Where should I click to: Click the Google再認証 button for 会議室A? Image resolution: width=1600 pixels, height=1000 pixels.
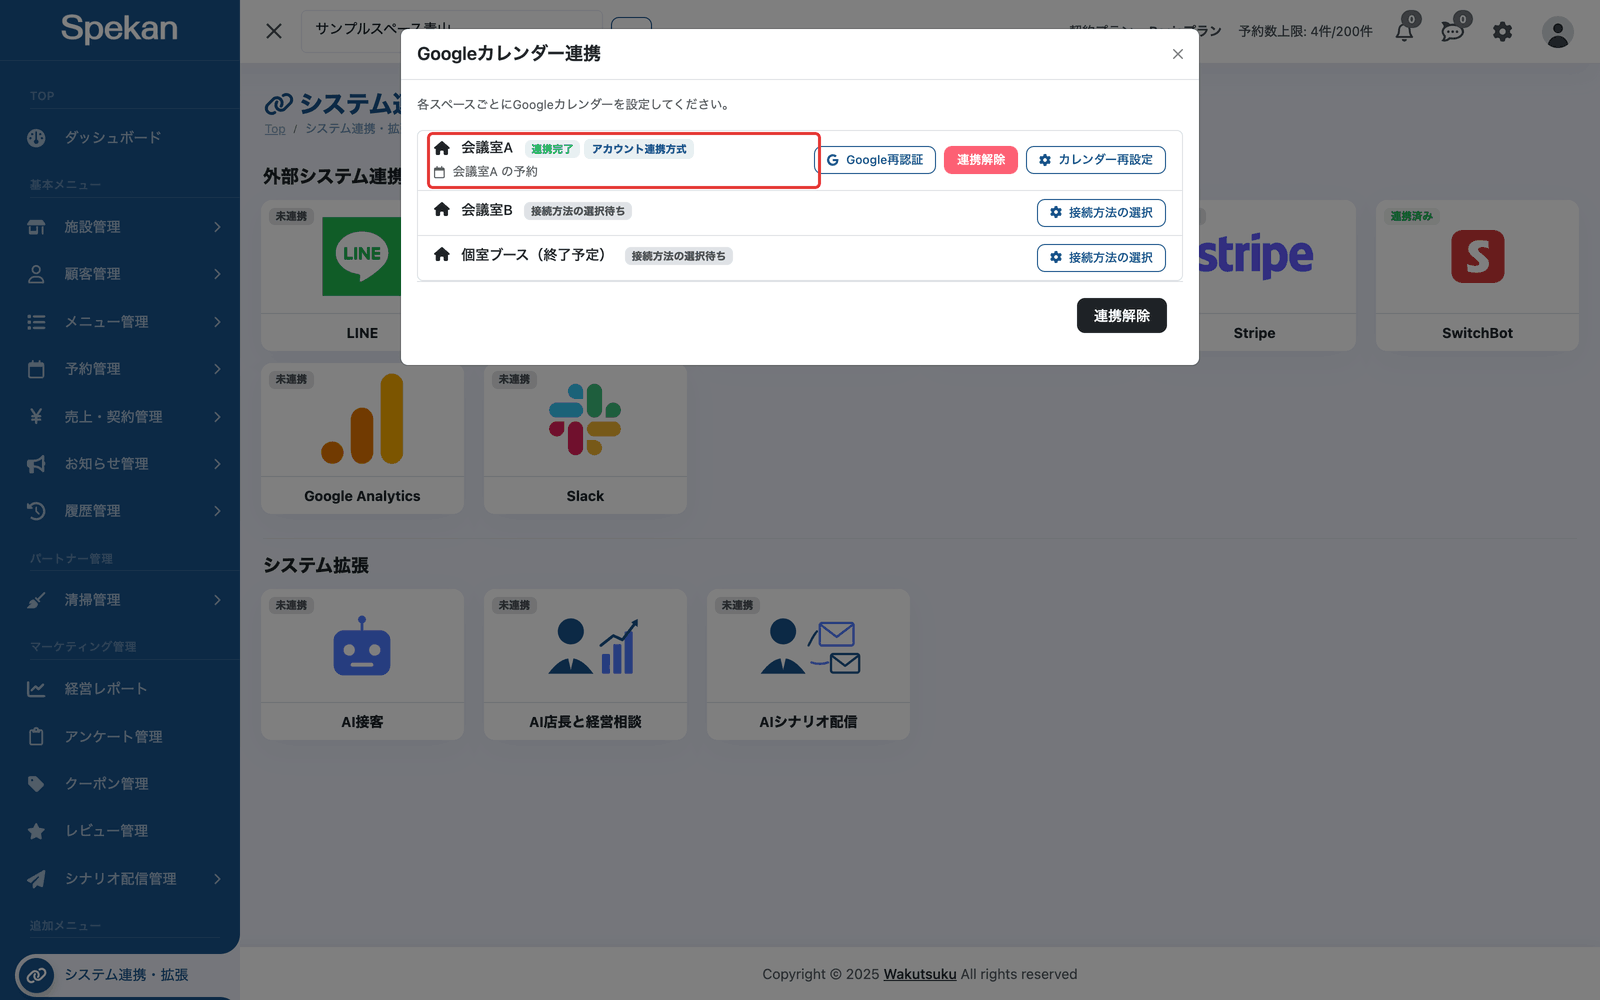875,160
